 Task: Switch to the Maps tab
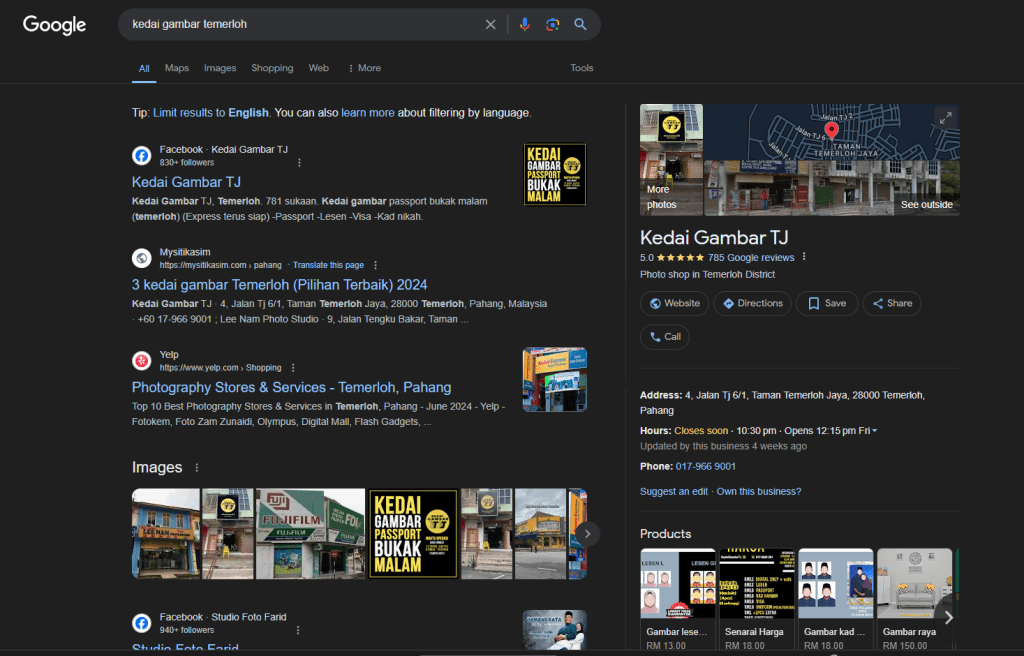click(x=177, y=68)
